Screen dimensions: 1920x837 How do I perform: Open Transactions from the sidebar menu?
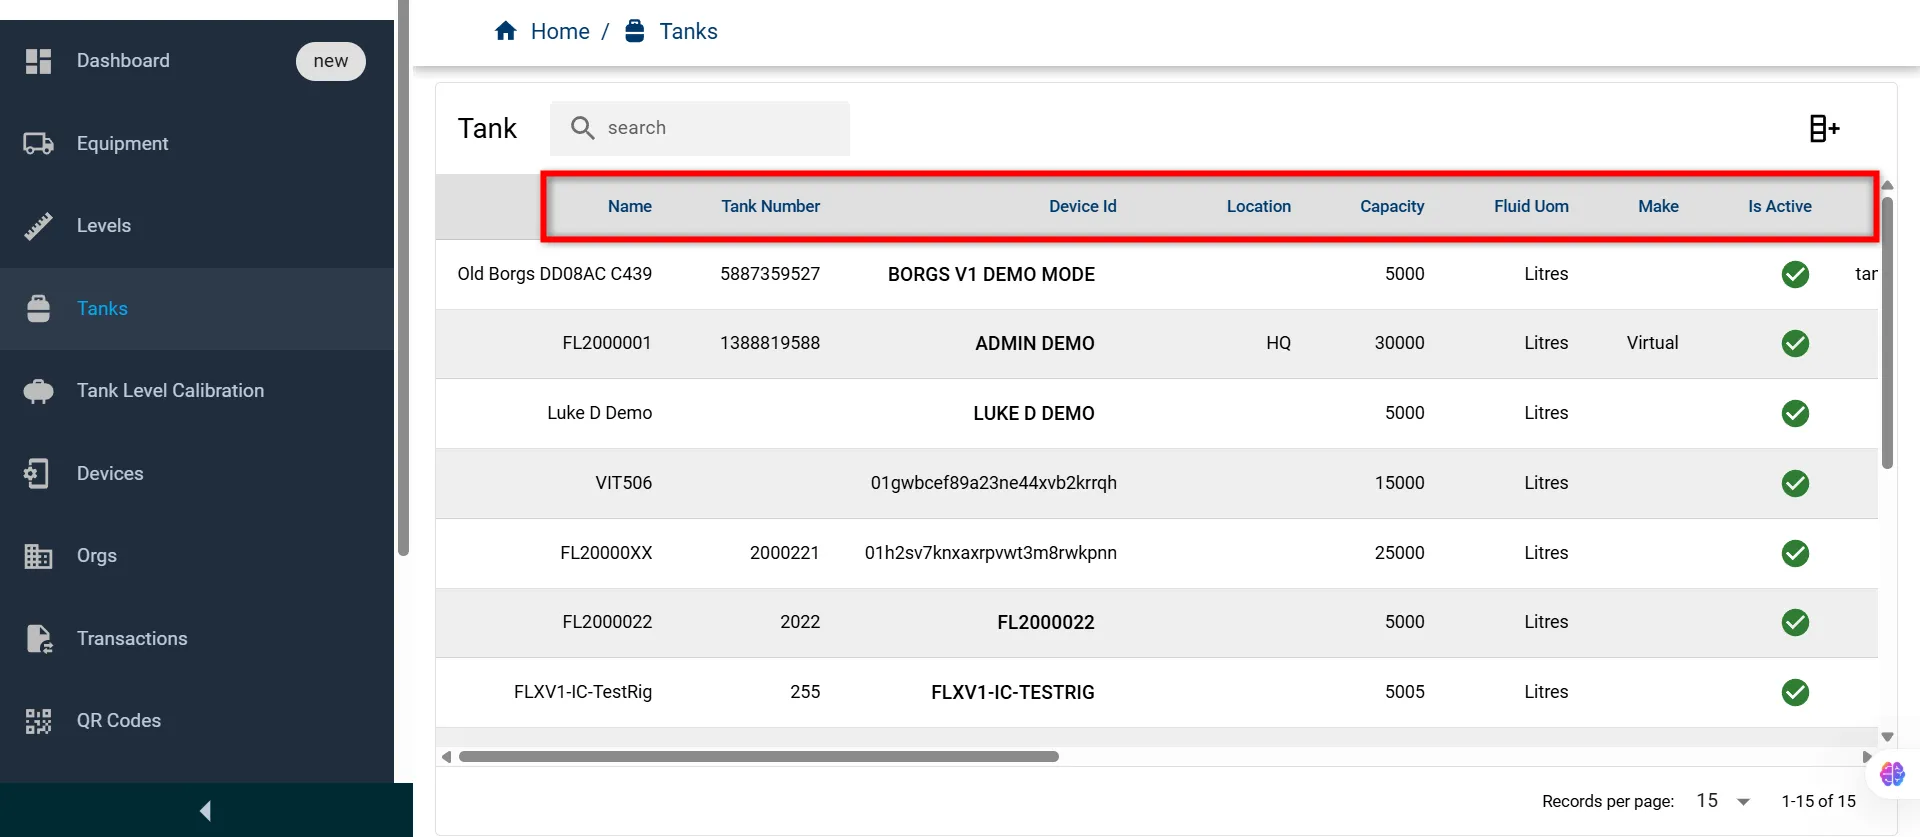click(x=132, y=639)
